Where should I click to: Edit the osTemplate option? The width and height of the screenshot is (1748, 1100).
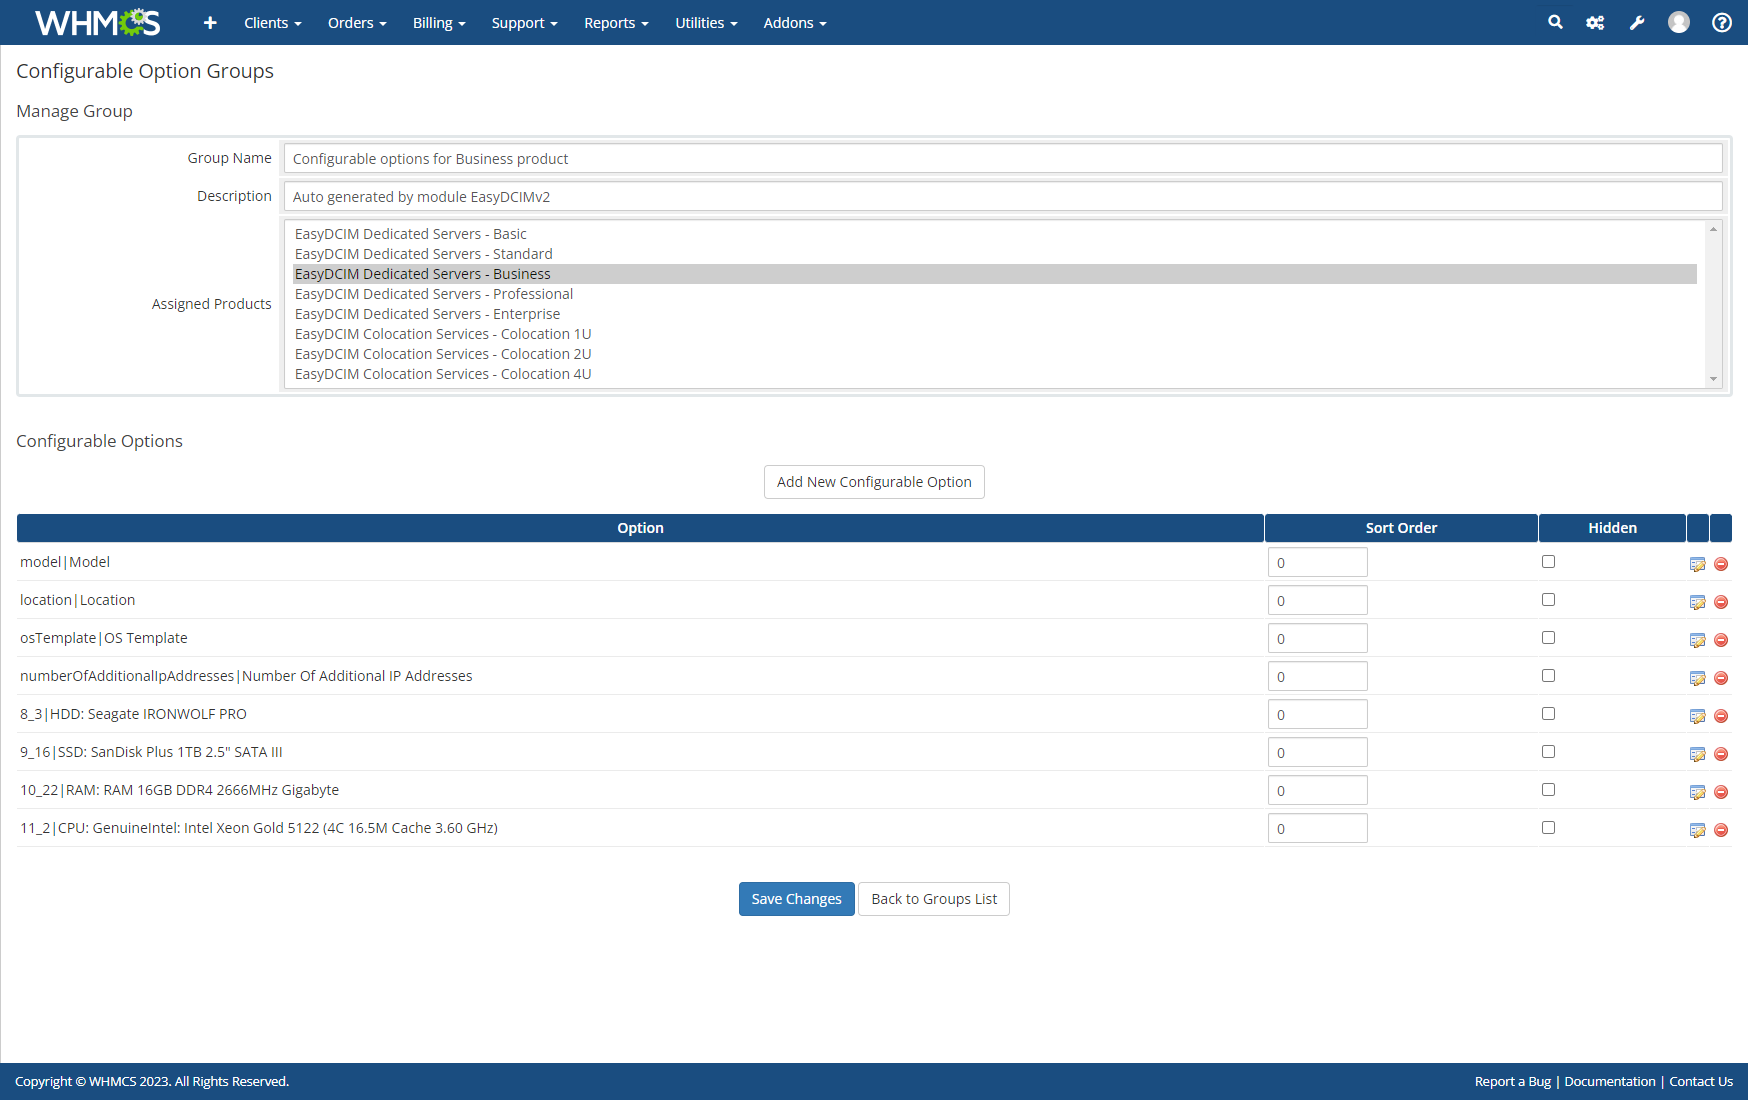(1697, 640)
